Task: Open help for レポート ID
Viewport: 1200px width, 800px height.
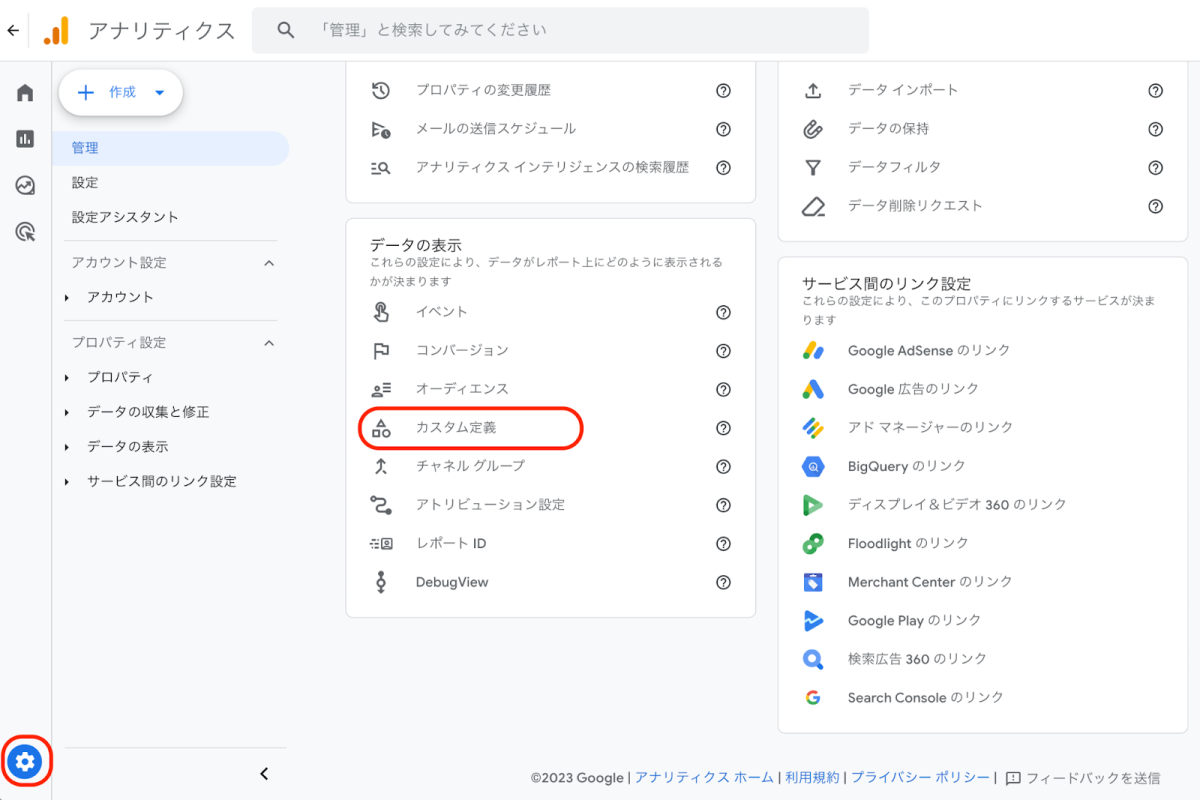Action: tap(723, 544)
